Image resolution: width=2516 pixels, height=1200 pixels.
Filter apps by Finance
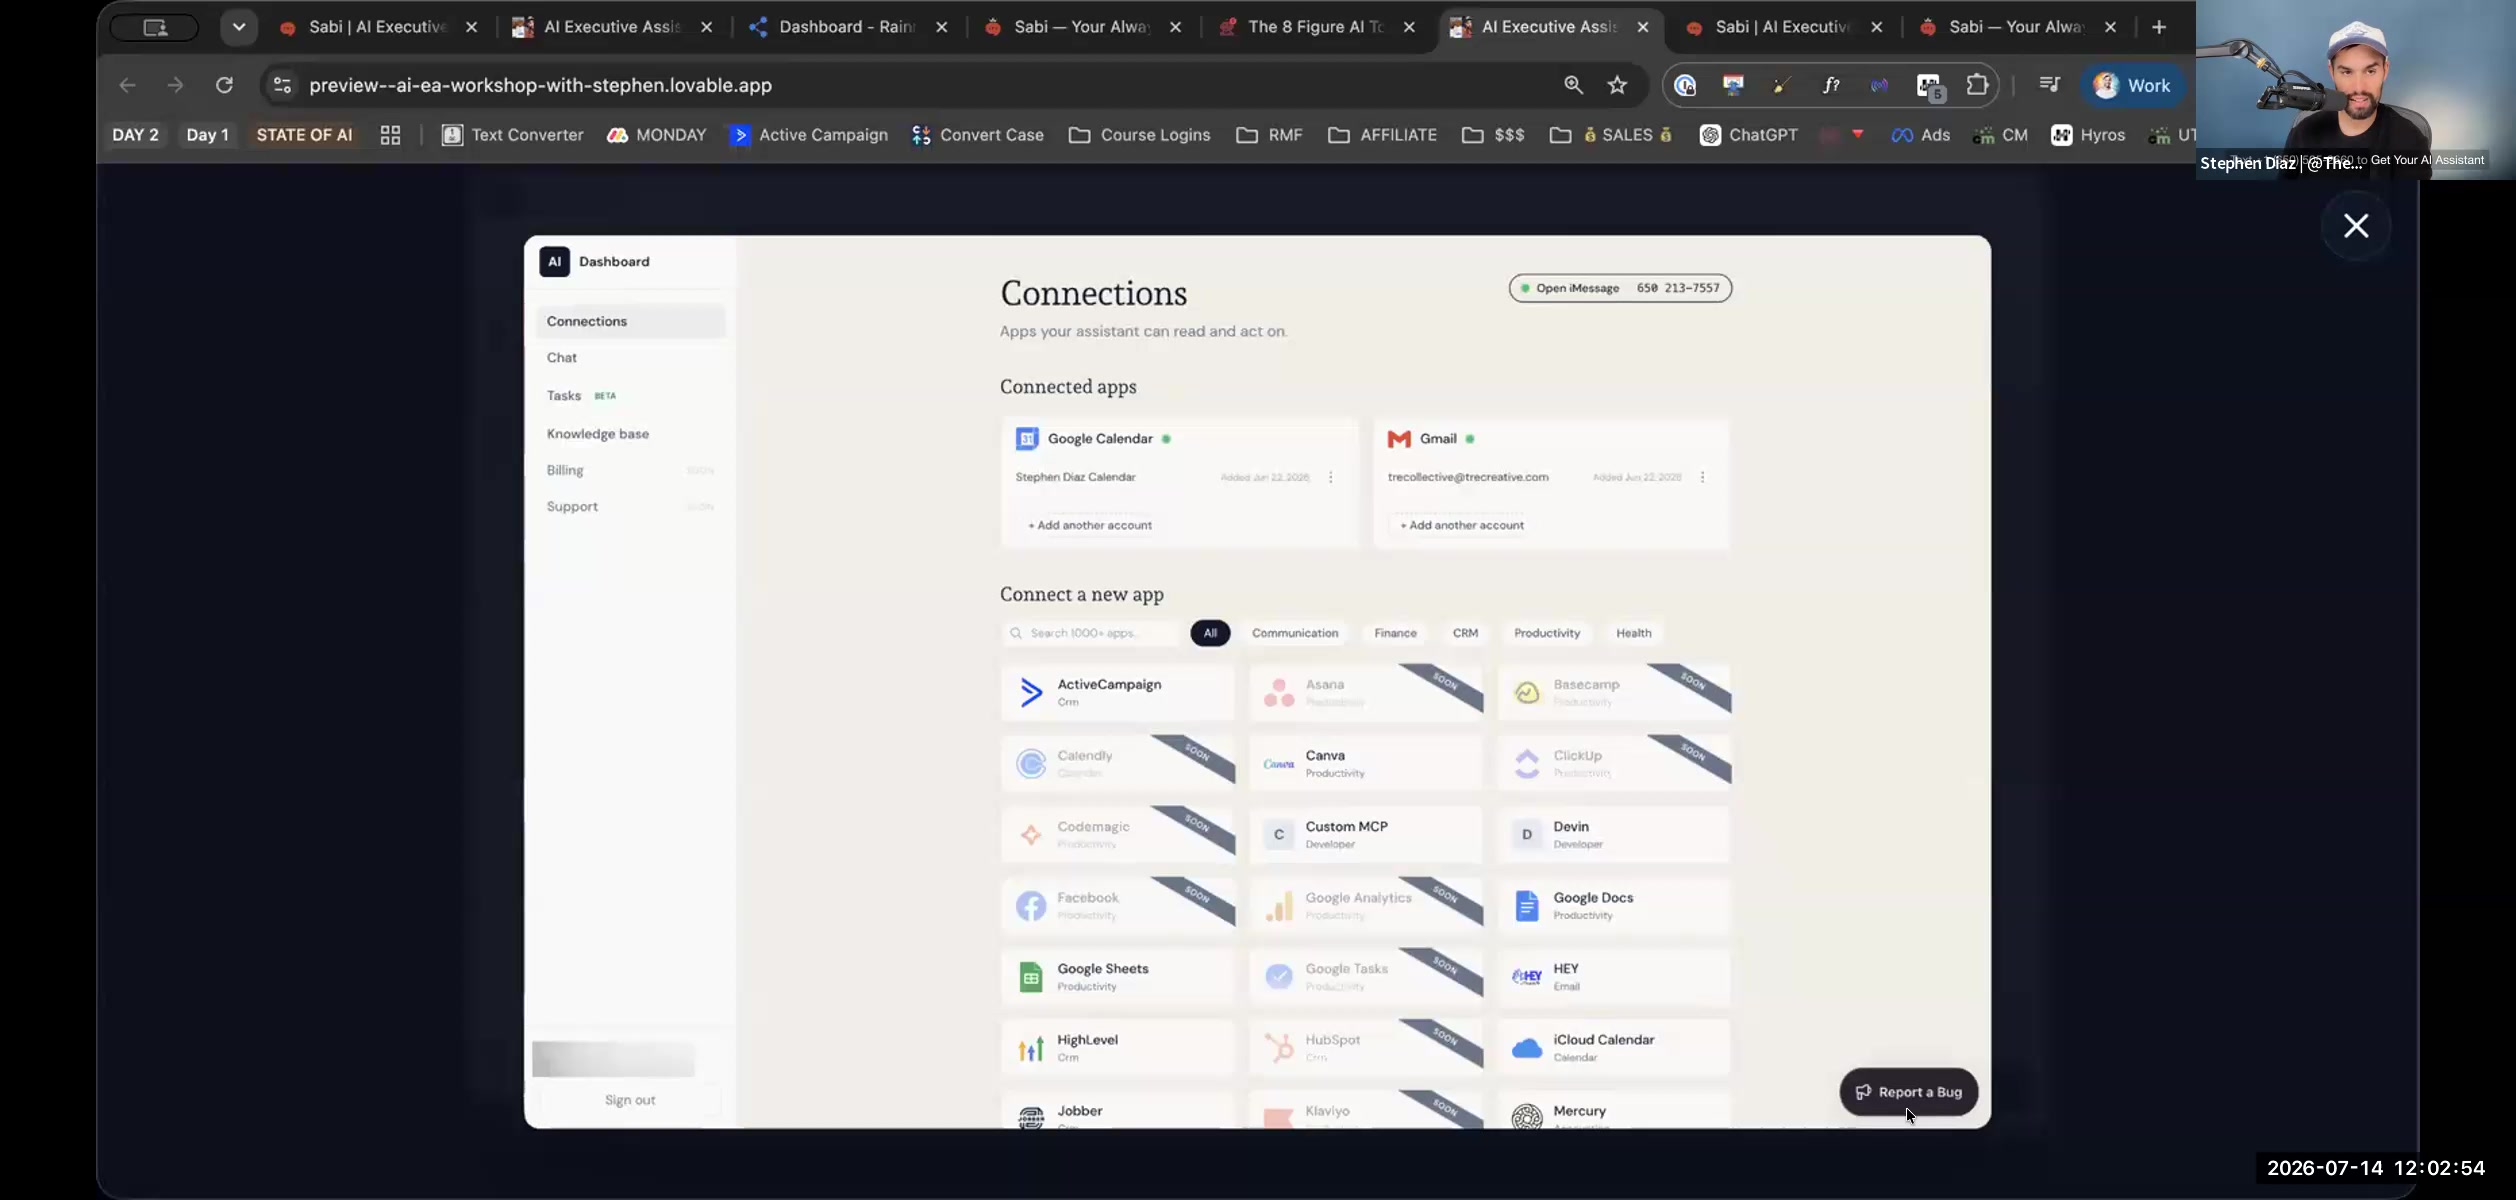pyautogui.click(x=1395, y=633)
